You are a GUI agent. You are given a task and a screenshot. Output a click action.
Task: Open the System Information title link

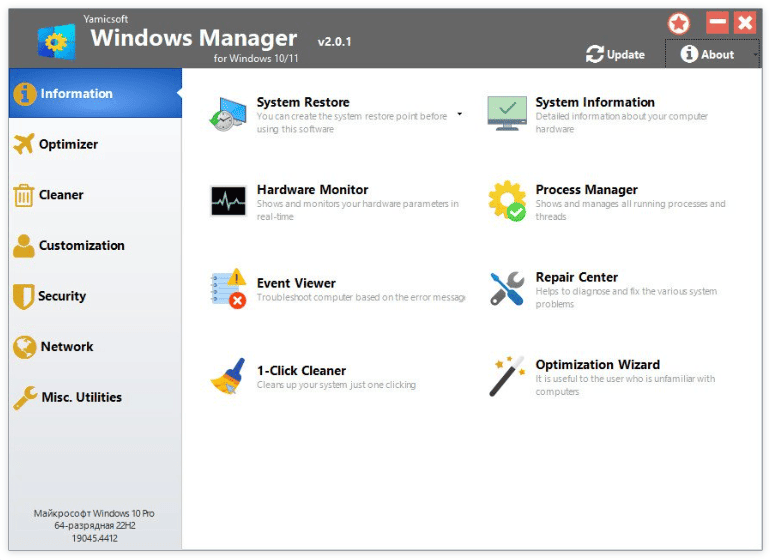595,102
